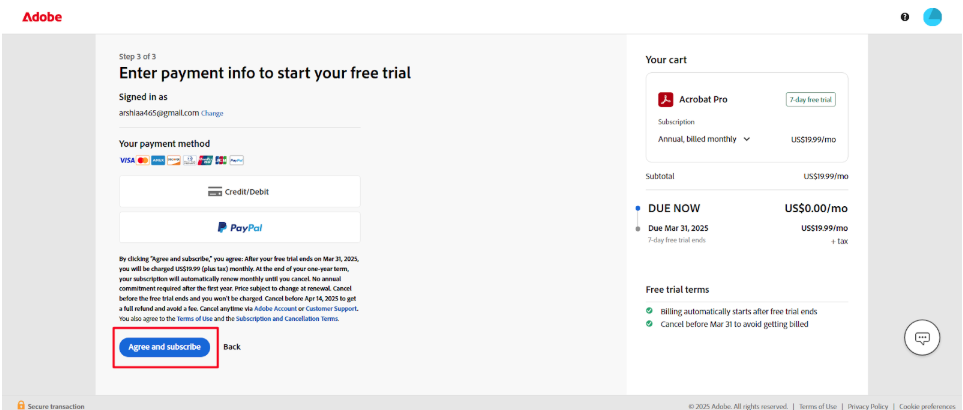Open the help question mark icon
The image size is (963, 410).
point(905,17)
